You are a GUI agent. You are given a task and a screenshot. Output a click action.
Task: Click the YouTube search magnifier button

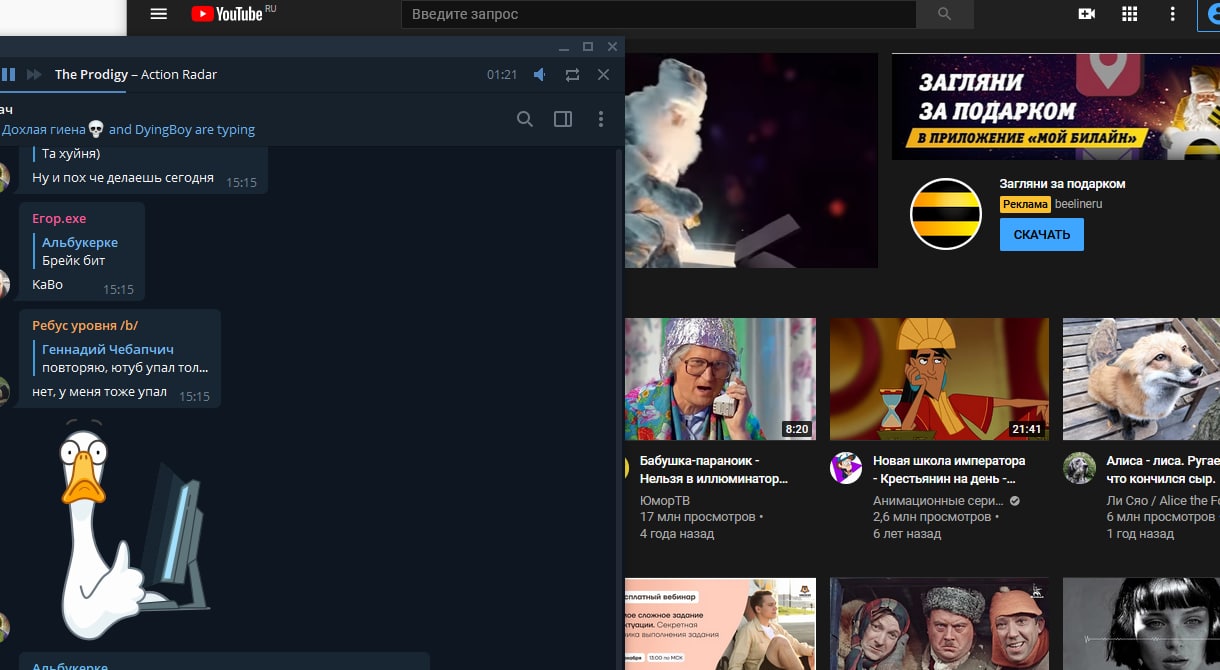[x=945, y=14]
